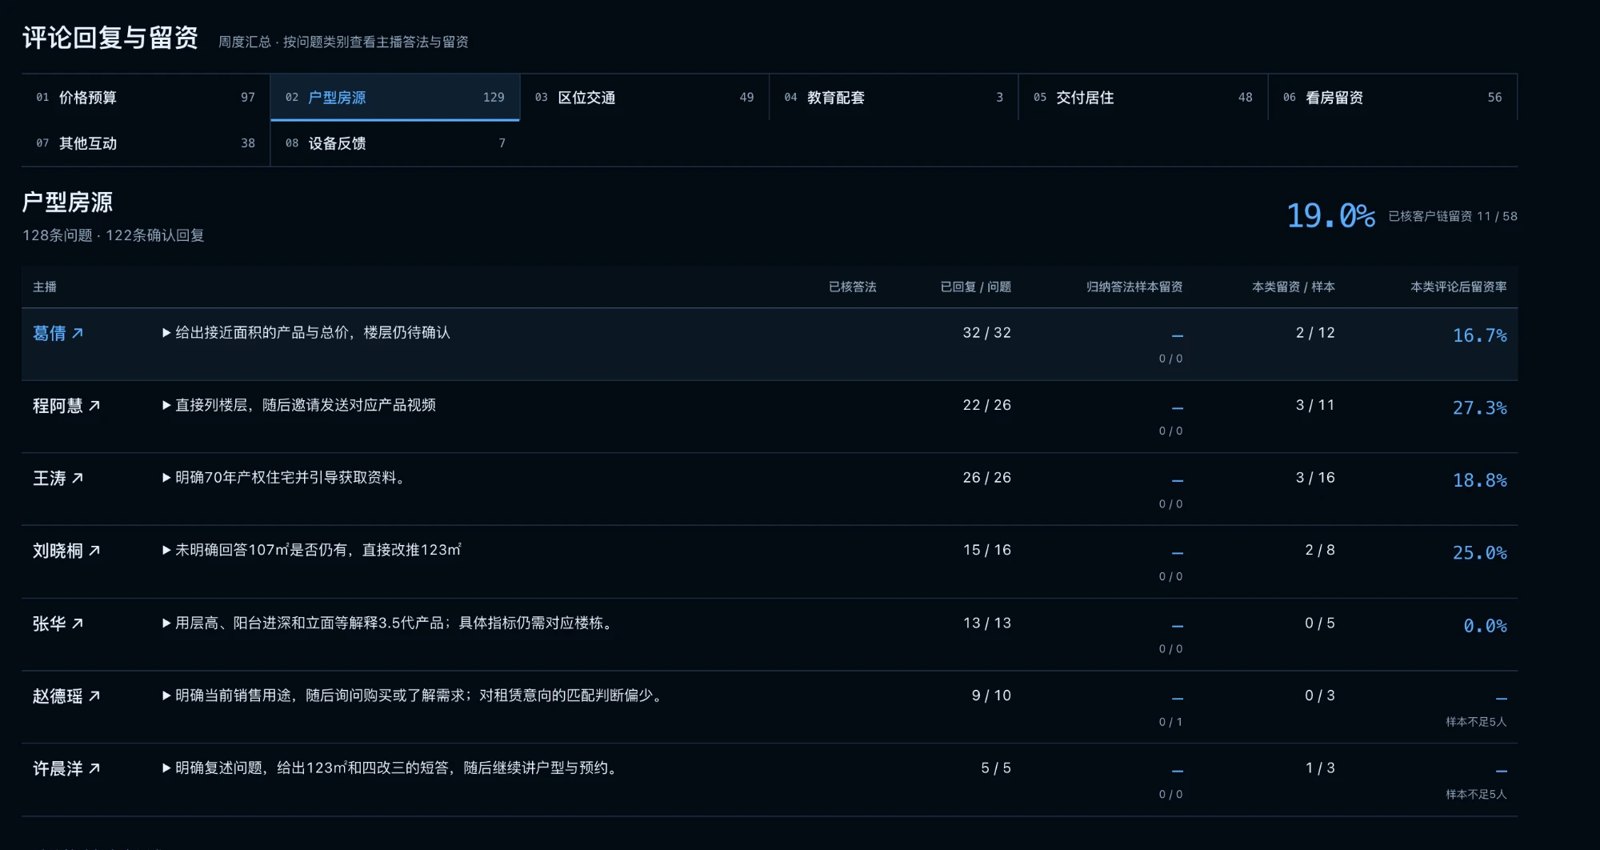1600x850 pixels.
Task: Expand answer starting 未明确回答107㎡
Action: tap(311, 551)
